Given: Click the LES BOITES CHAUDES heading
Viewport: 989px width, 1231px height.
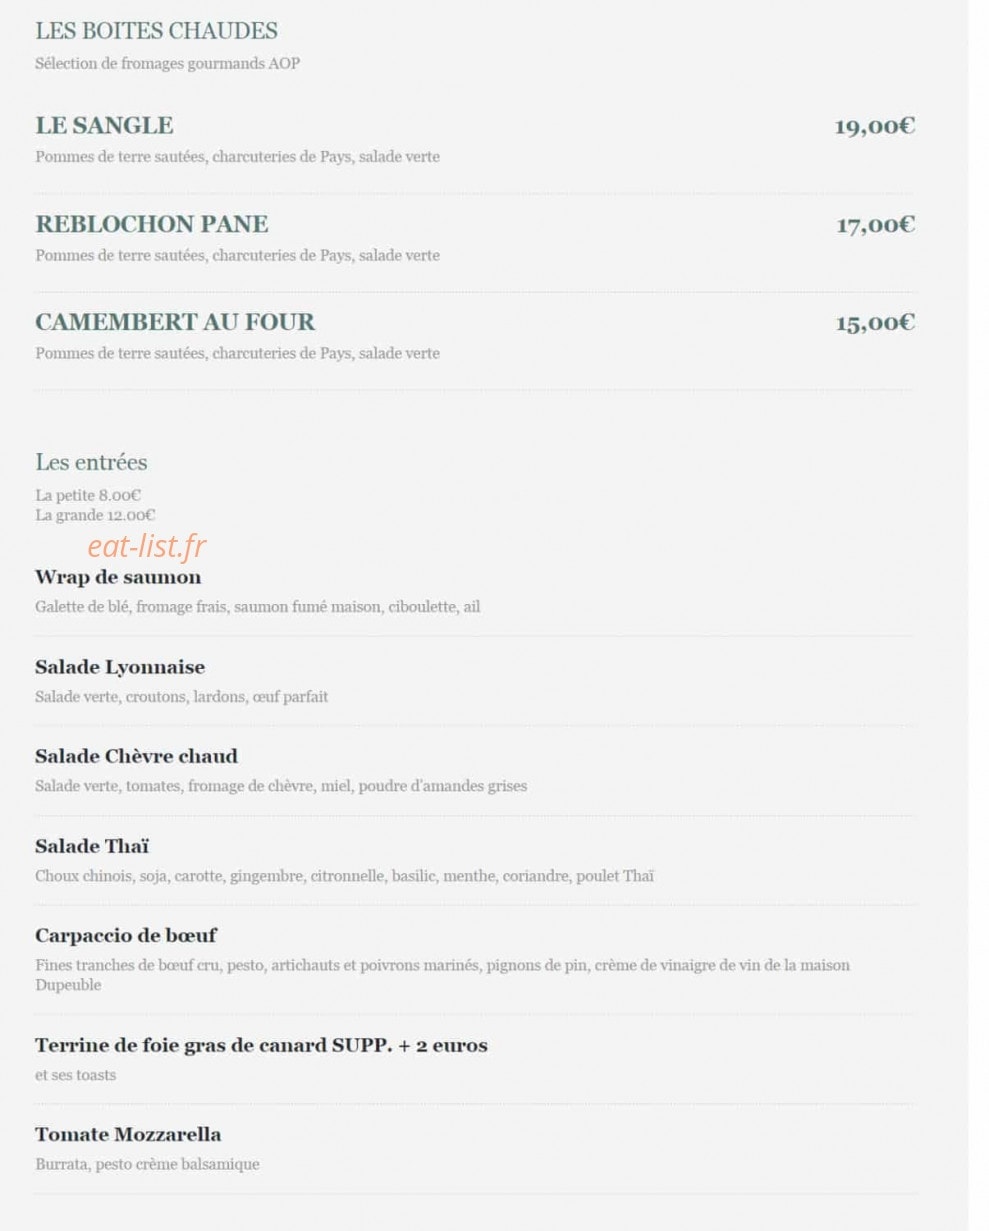Looking at the screenshot, I should point(156,31).
